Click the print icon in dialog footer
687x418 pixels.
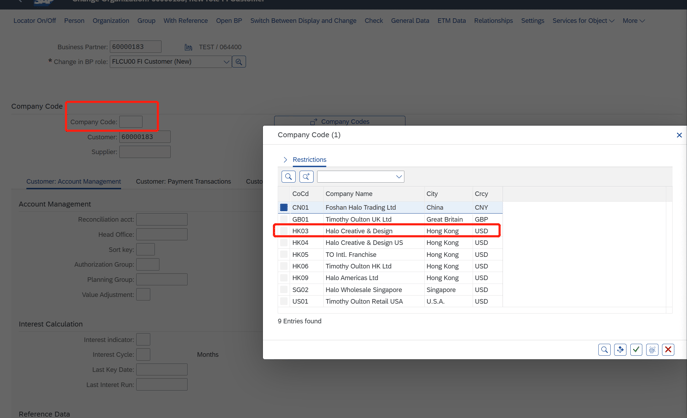[652, 350]
